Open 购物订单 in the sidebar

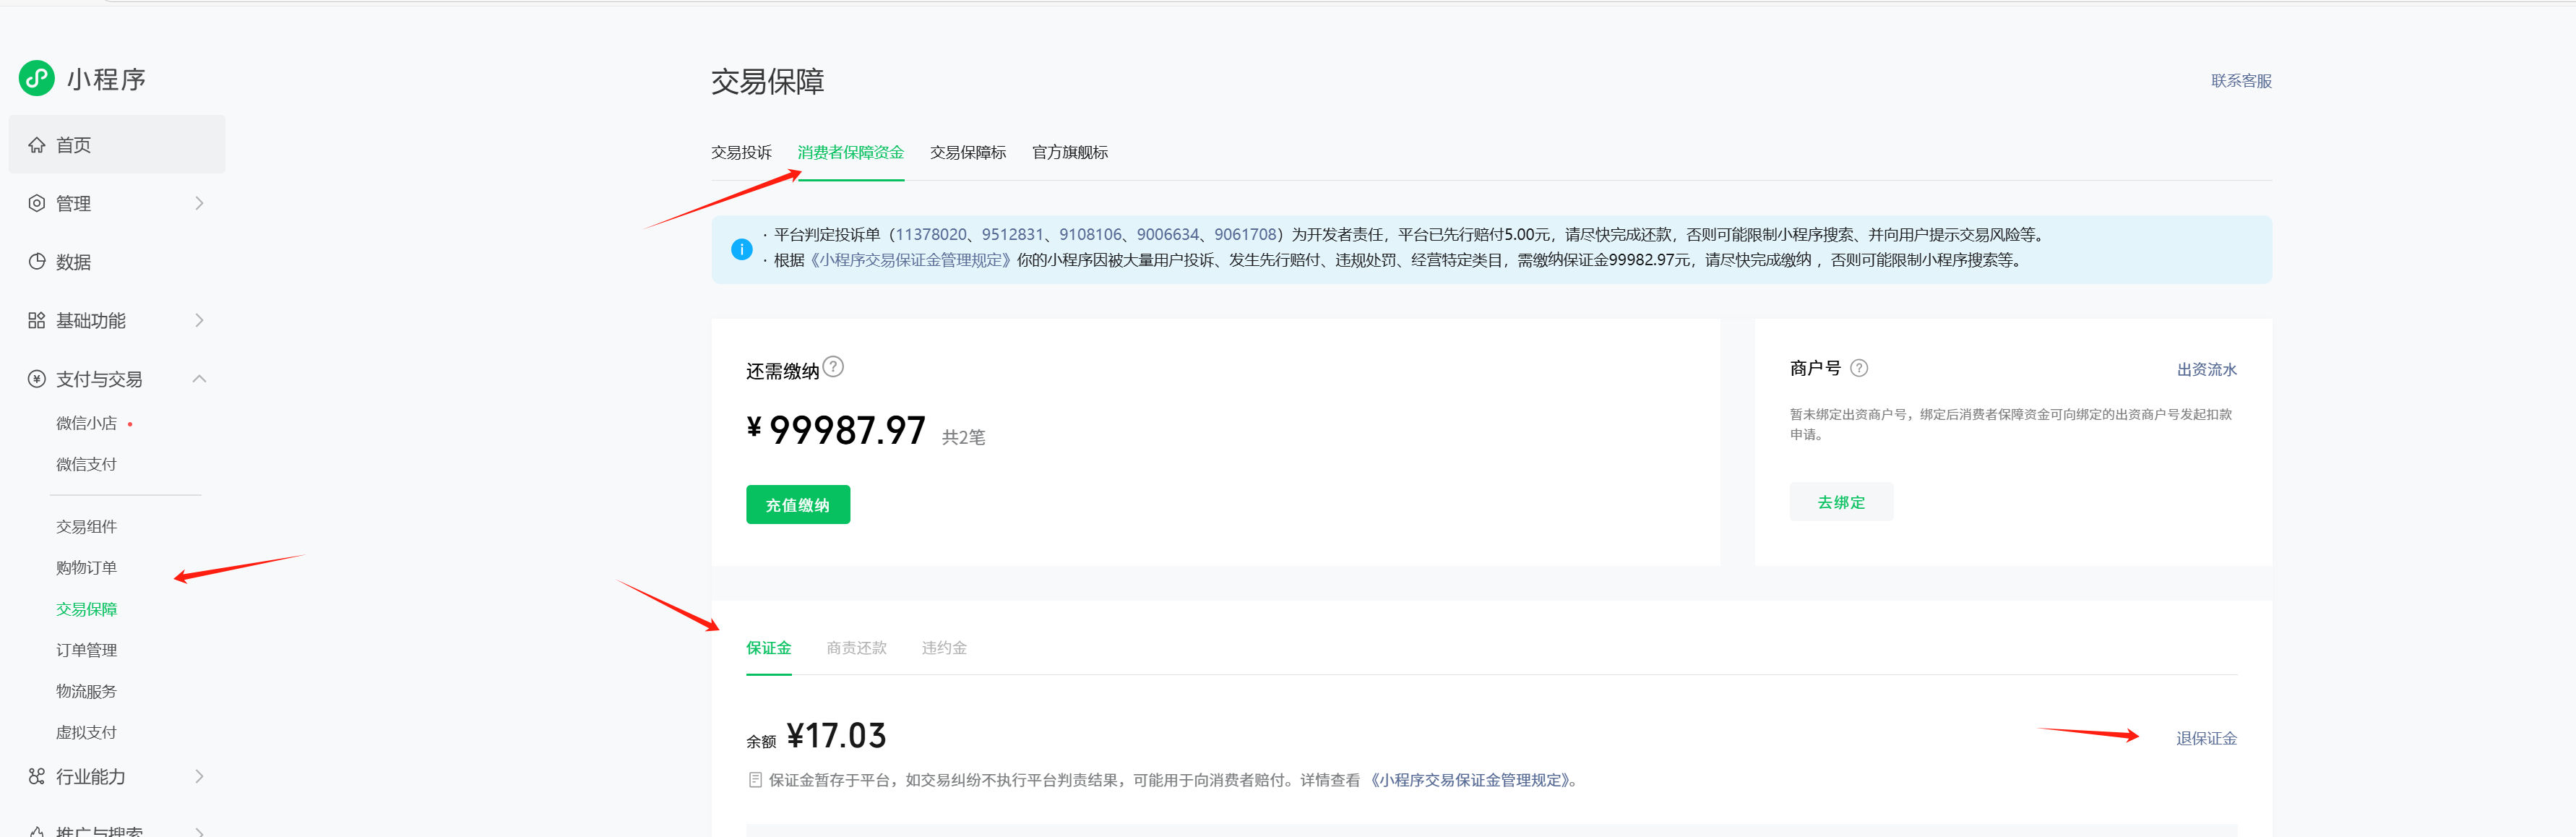point(86,567)
